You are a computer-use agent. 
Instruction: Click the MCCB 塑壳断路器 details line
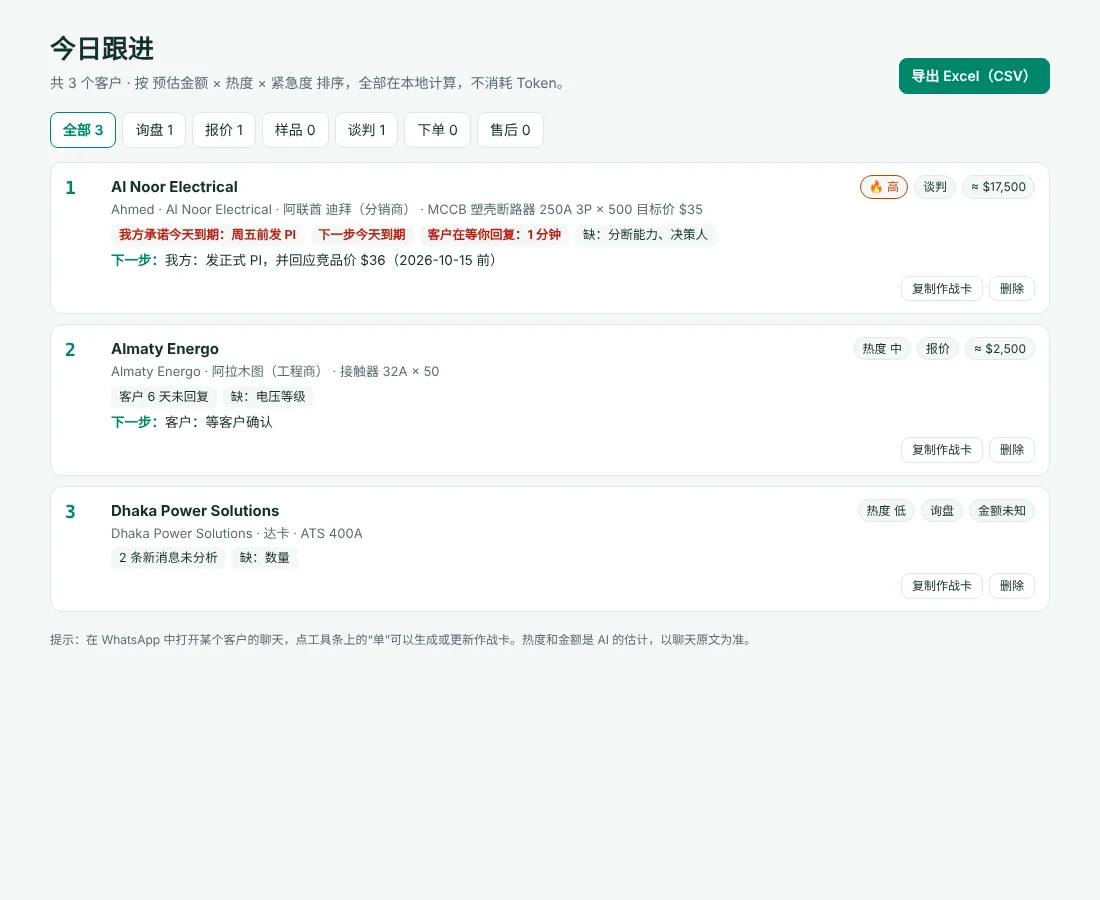407,209
